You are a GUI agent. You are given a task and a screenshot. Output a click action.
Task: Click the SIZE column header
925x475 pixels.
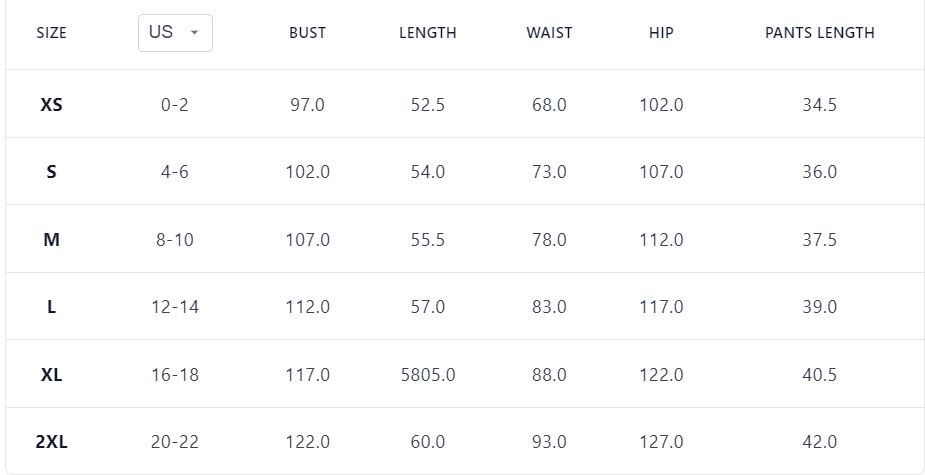51,33
